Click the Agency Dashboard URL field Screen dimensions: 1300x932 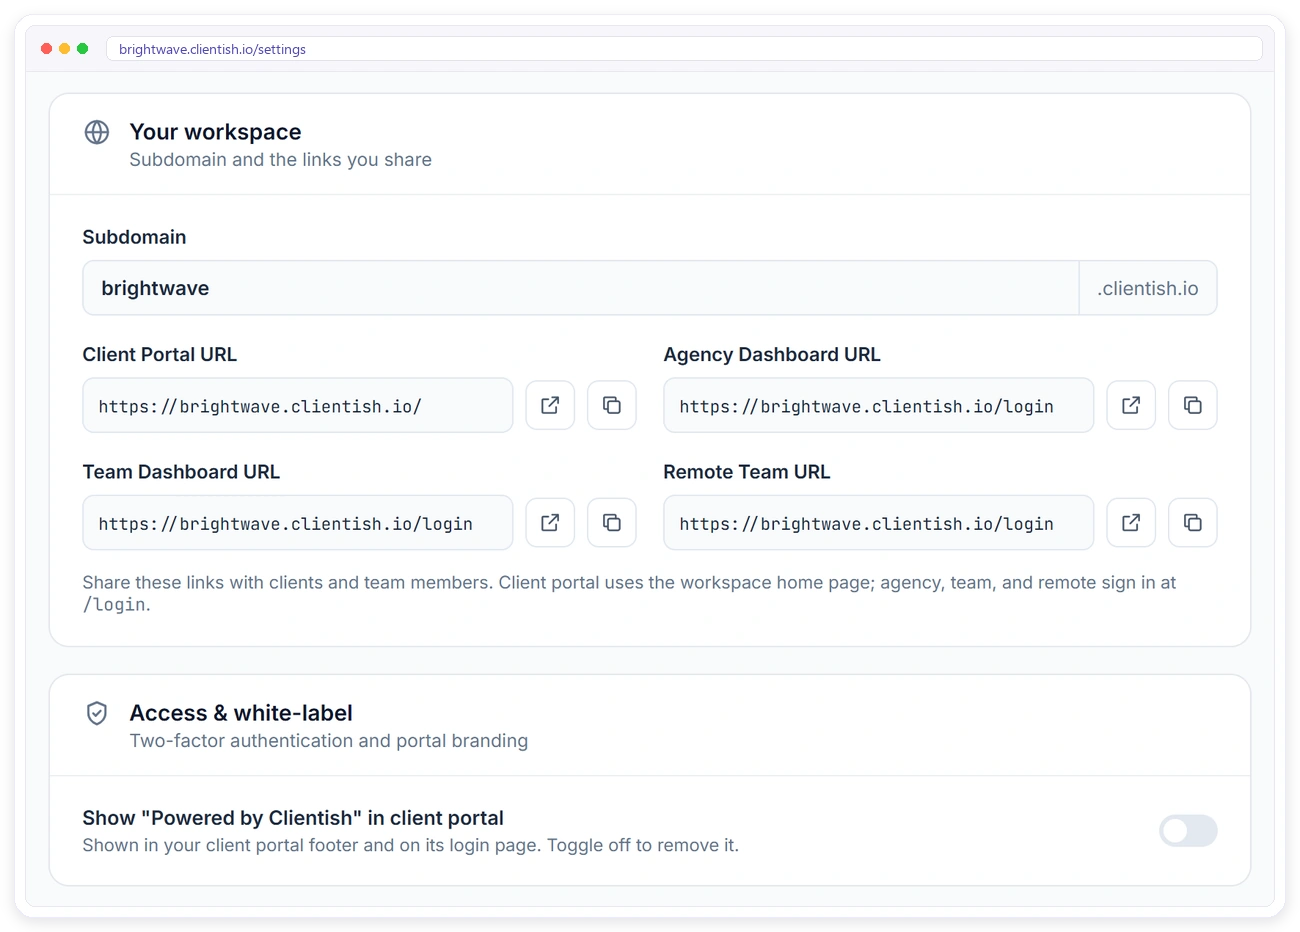click(x=879, y=405)
